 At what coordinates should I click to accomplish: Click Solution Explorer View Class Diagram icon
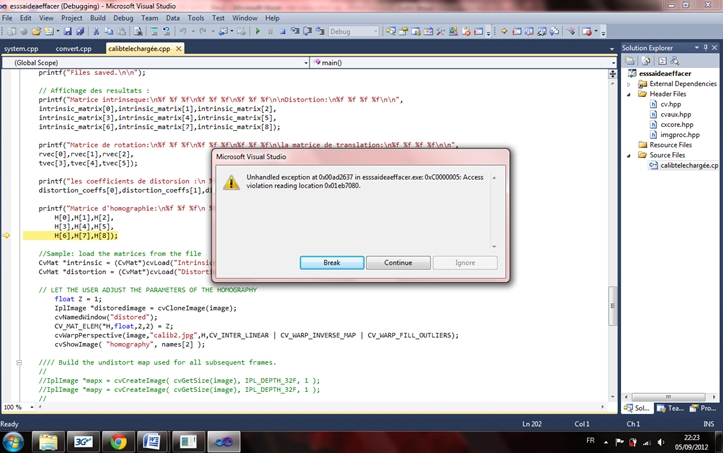675,61
